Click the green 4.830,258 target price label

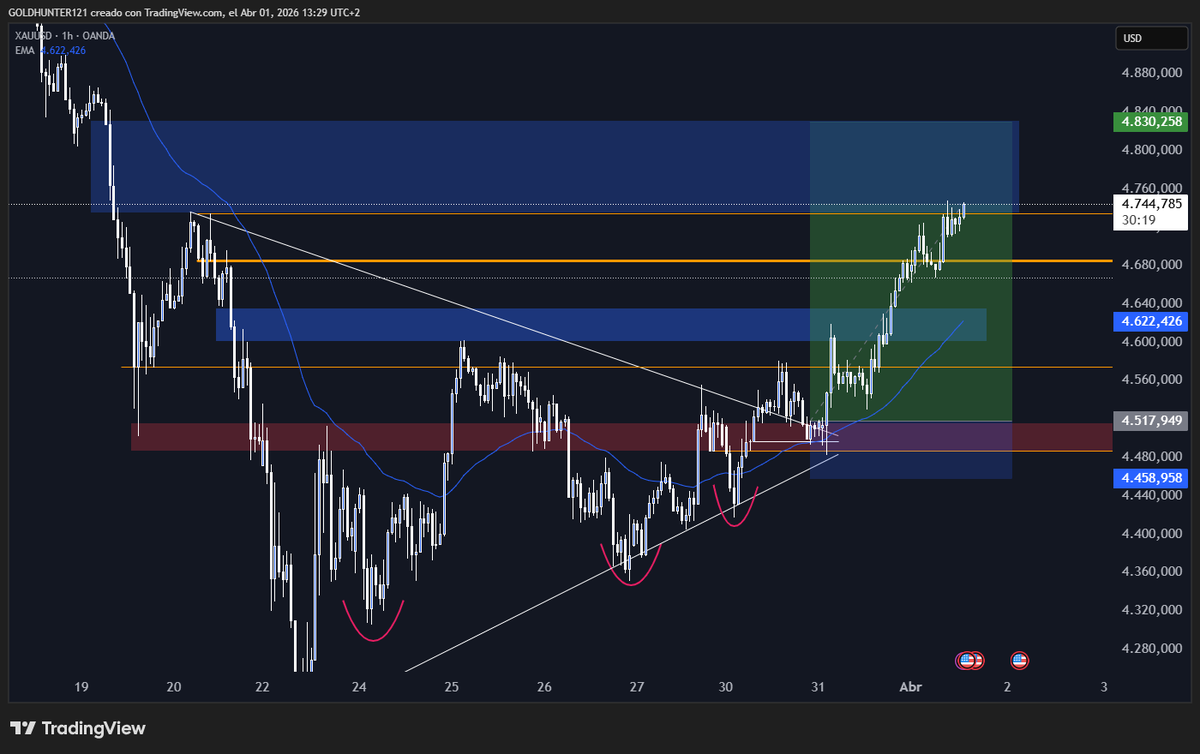1150,122
